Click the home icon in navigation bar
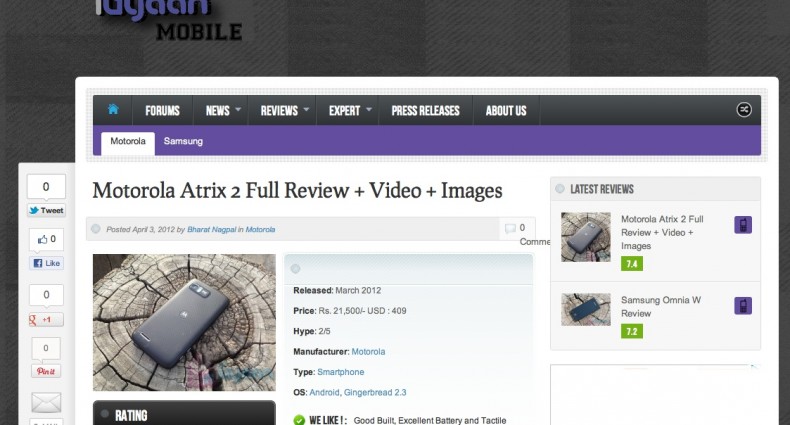This screenshot has width=790, height=425. pyautogui.click(x=114, y=110)
